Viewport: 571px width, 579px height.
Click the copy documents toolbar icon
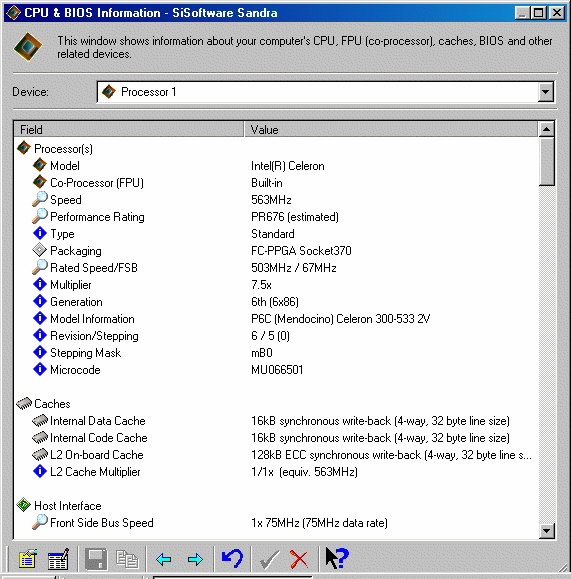tap(127, 559)
